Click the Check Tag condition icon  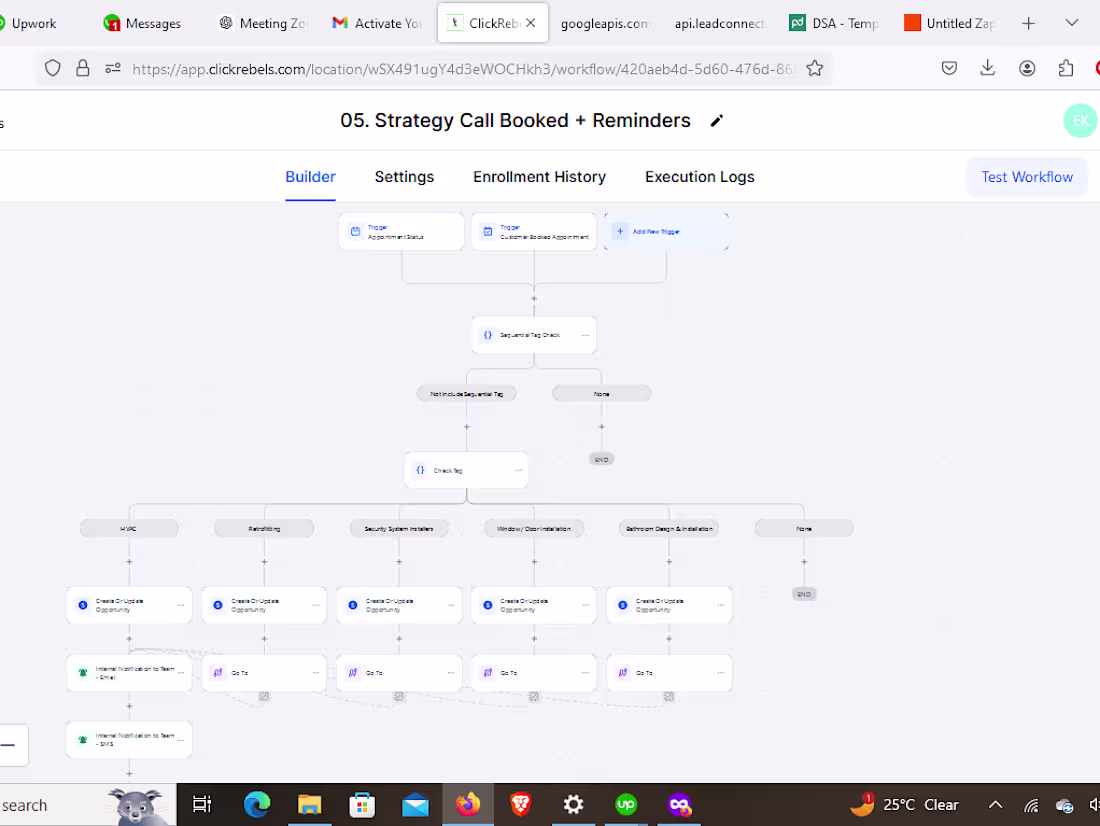click(420, 469)
